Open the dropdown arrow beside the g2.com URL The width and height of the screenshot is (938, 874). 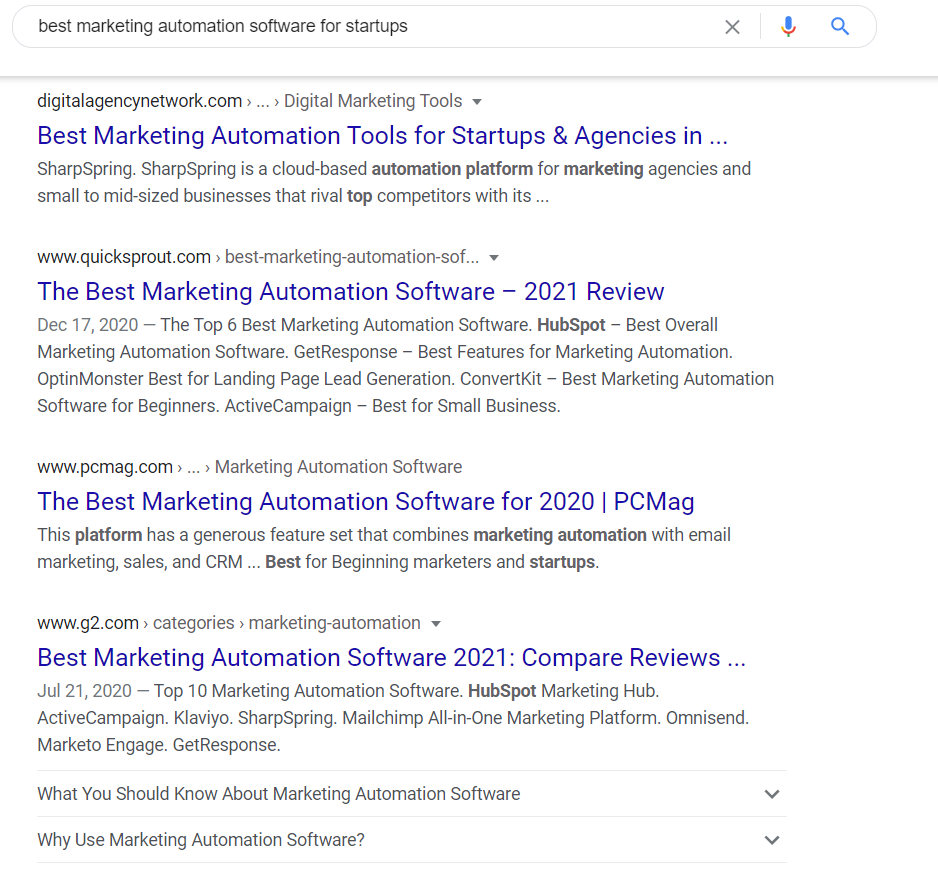click(x=436, y=624)
